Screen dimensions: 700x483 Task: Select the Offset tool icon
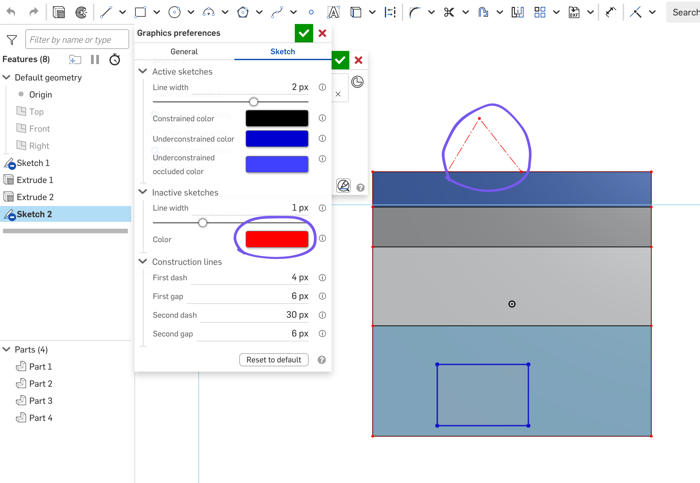pos(483,12)
